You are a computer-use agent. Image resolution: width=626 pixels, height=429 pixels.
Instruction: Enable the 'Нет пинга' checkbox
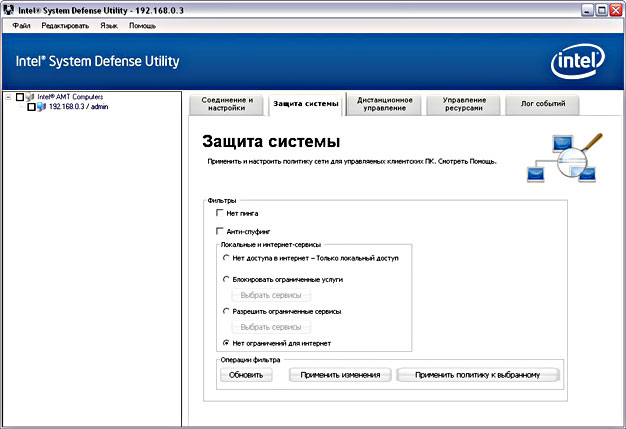point(219,214)
